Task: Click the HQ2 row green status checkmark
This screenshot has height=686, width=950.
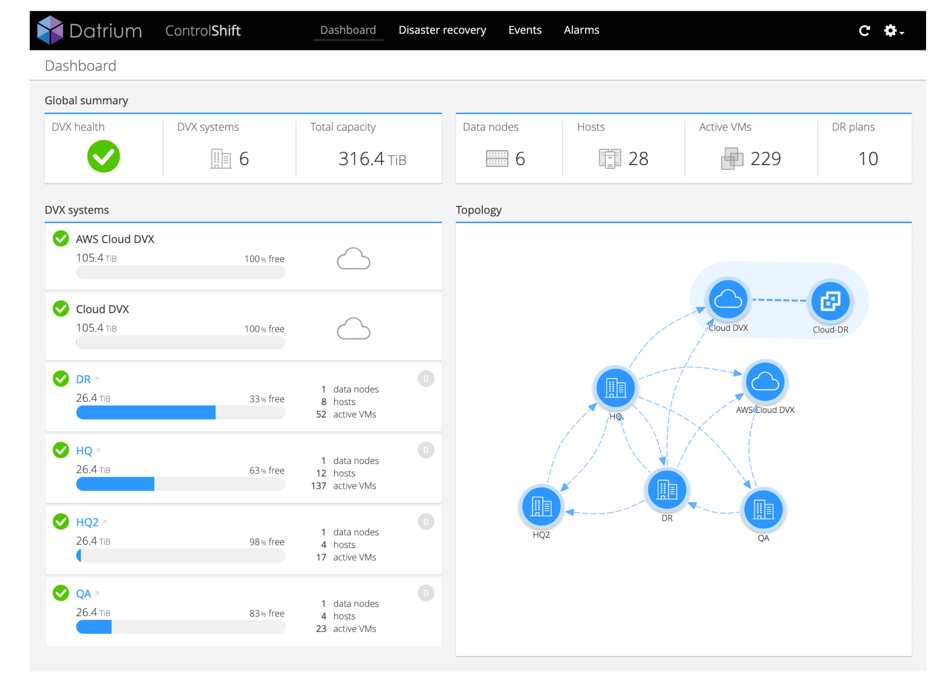Action: click(x=61, y=521)
